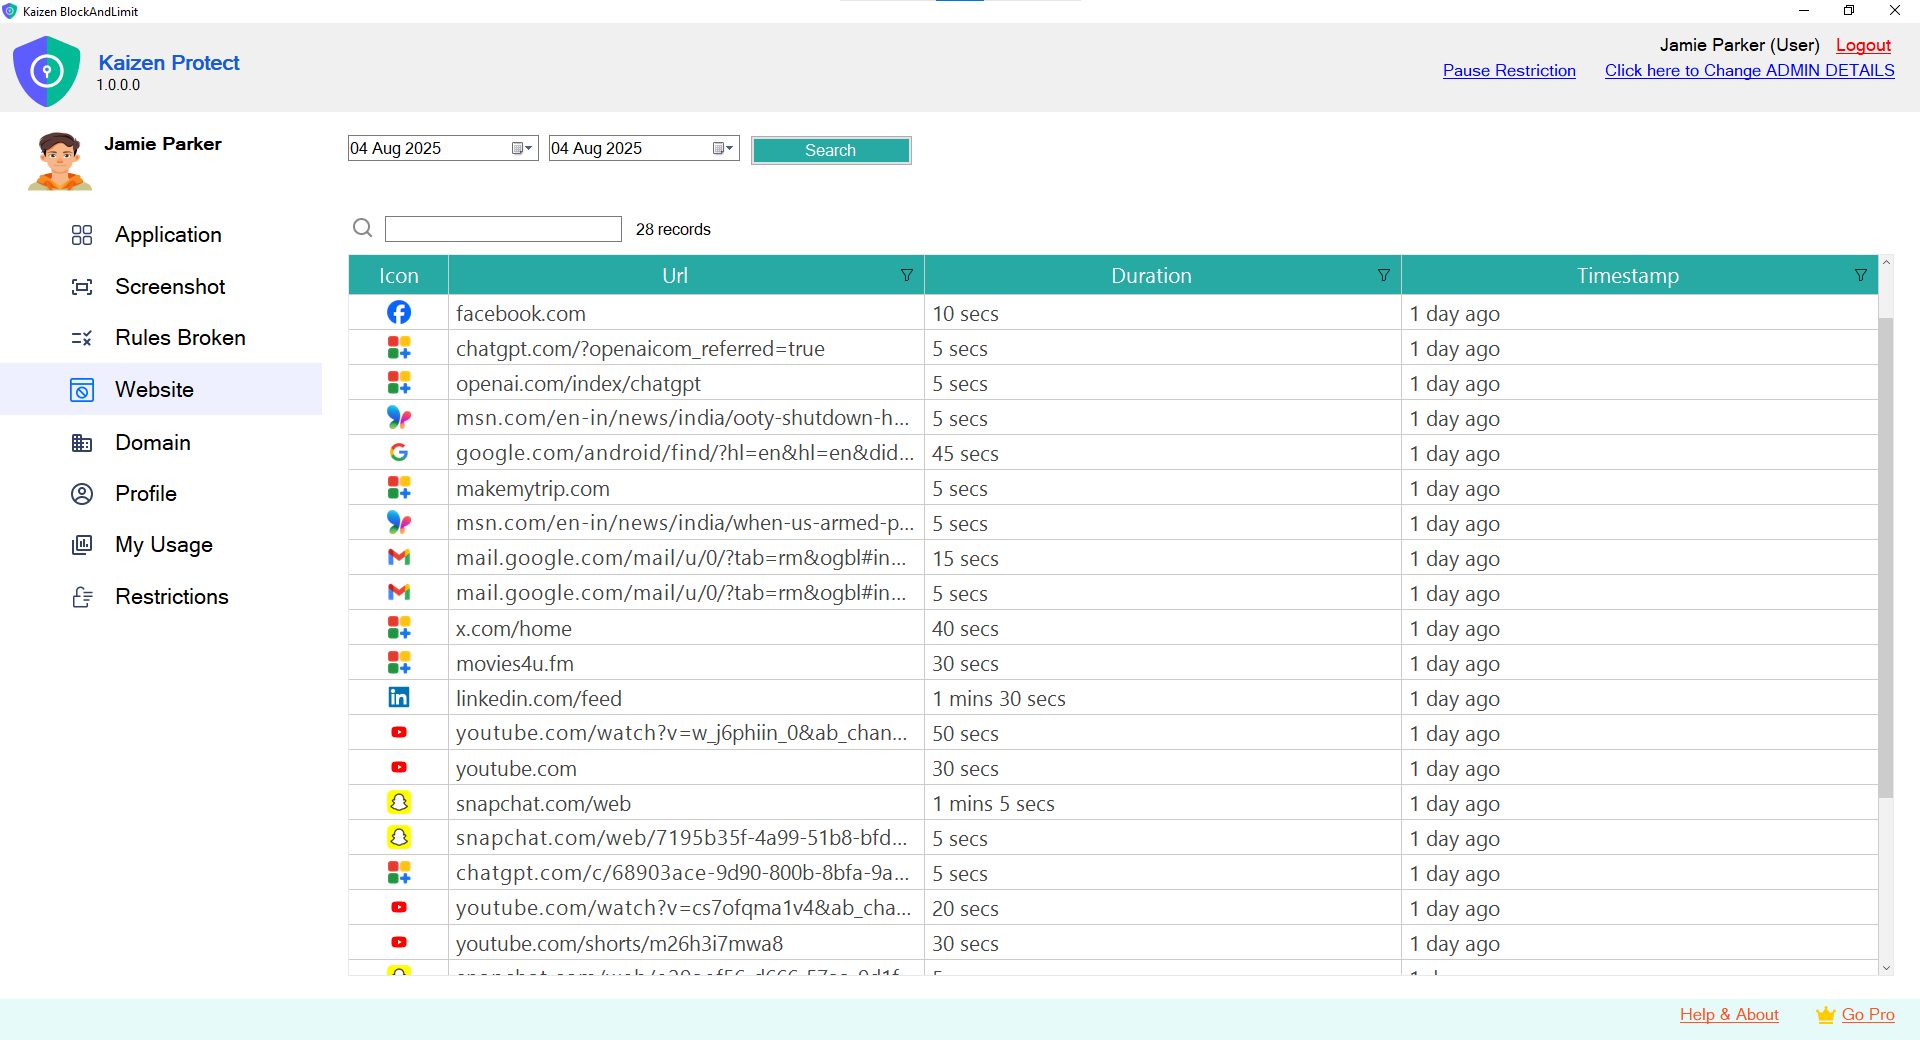Open the Restrictions menu item
This screenshot has height=1040, width=1920.
172,597
